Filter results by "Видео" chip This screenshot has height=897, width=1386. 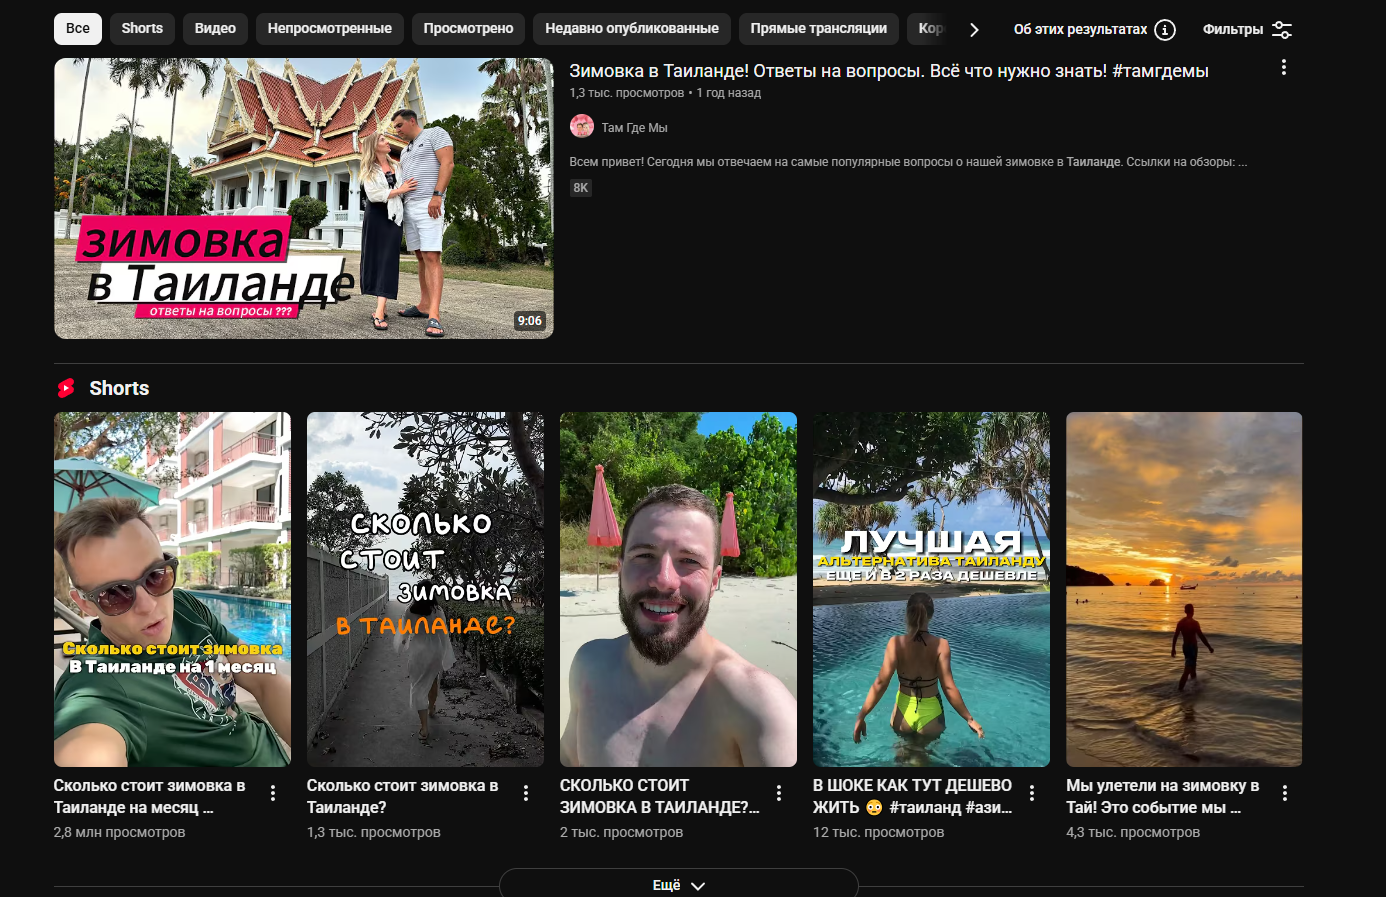(215, 29)
